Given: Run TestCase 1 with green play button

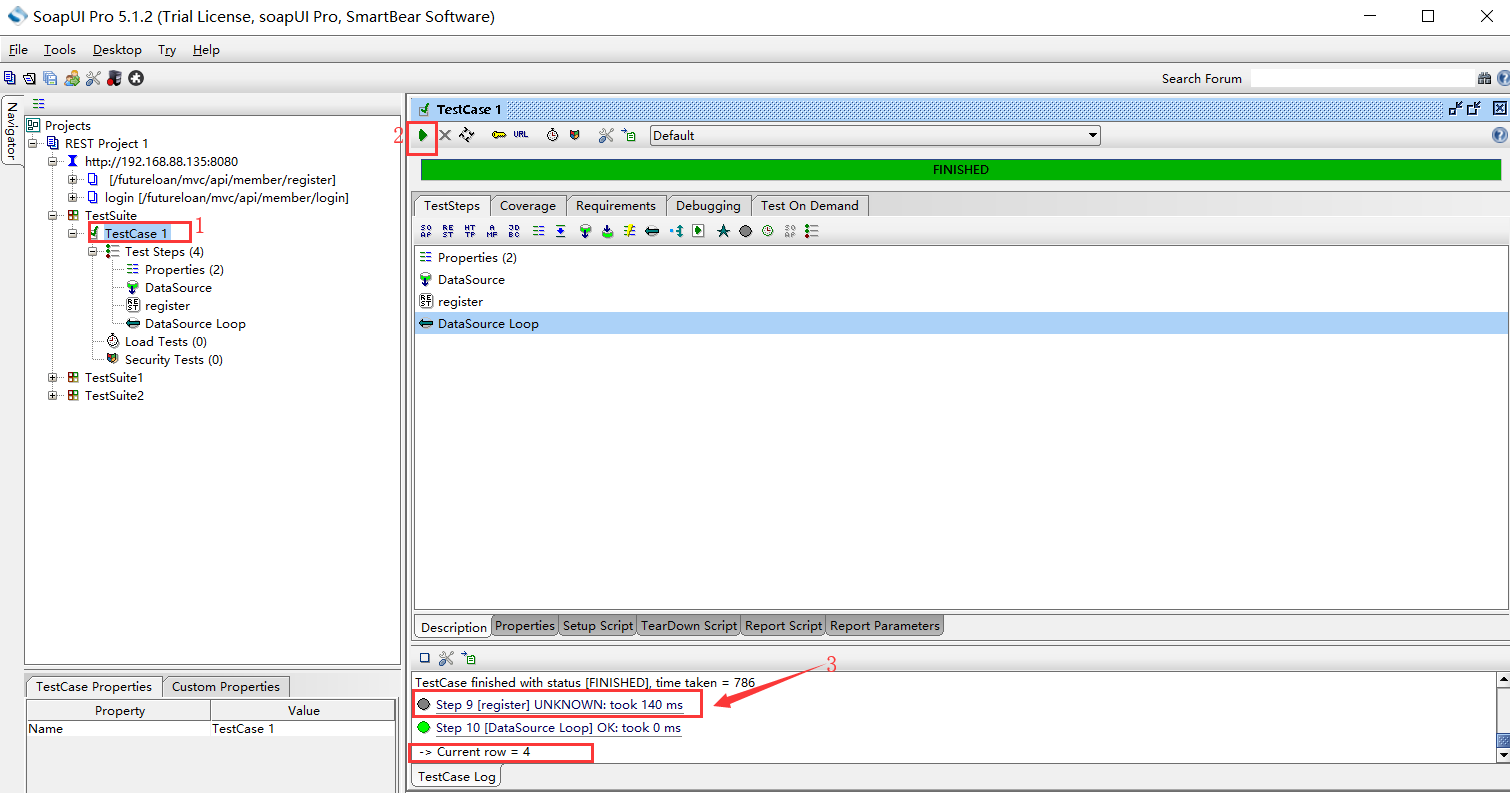Looking at the screenshot, I should [423, 135].
